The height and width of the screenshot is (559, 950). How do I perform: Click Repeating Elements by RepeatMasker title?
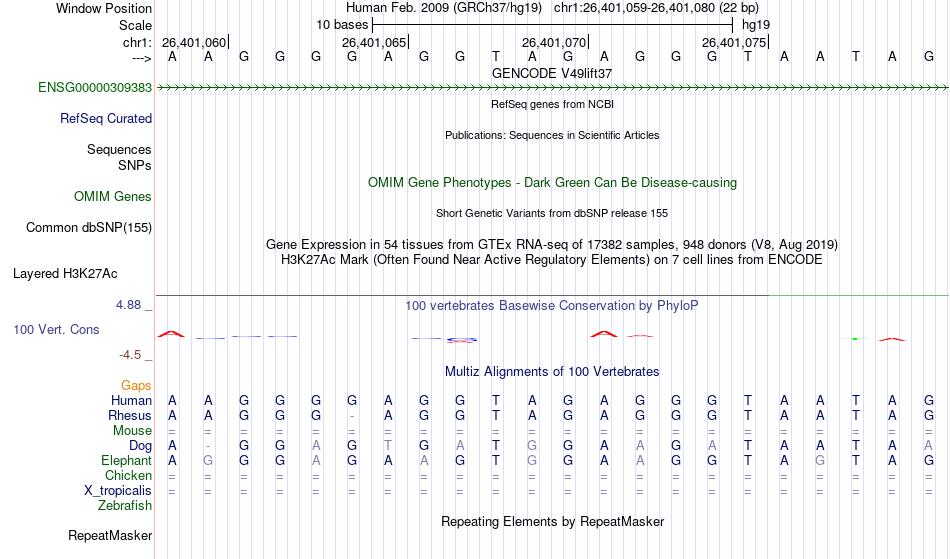pos(552,522)
